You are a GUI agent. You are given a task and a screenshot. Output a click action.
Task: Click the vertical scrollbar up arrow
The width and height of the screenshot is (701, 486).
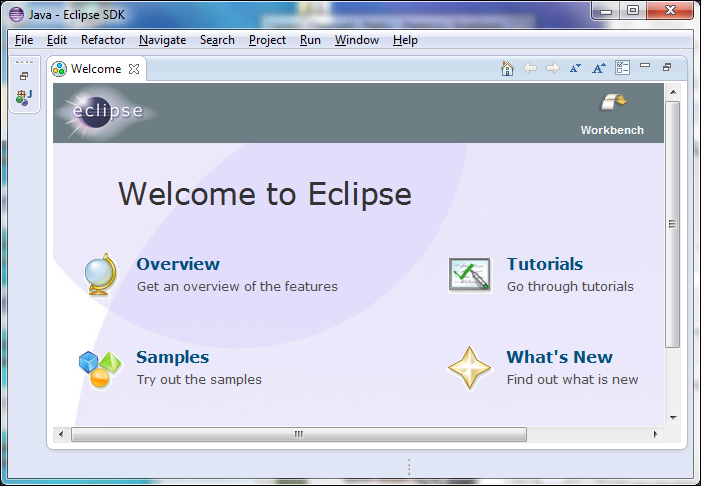[673, 92]
